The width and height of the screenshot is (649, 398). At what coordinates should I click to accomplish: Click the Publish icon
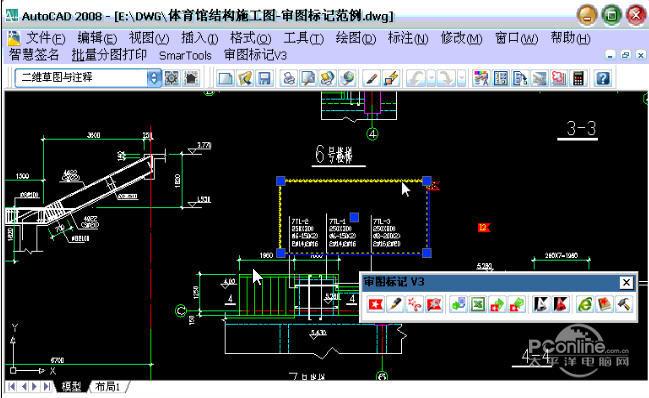(328, 78)
